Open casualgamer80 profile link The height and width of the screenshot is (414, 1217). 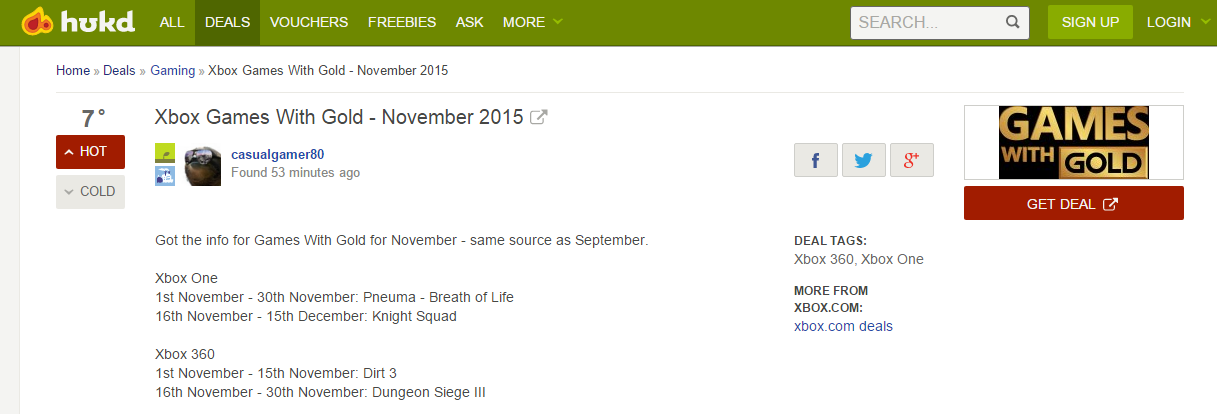pos(277,154)
